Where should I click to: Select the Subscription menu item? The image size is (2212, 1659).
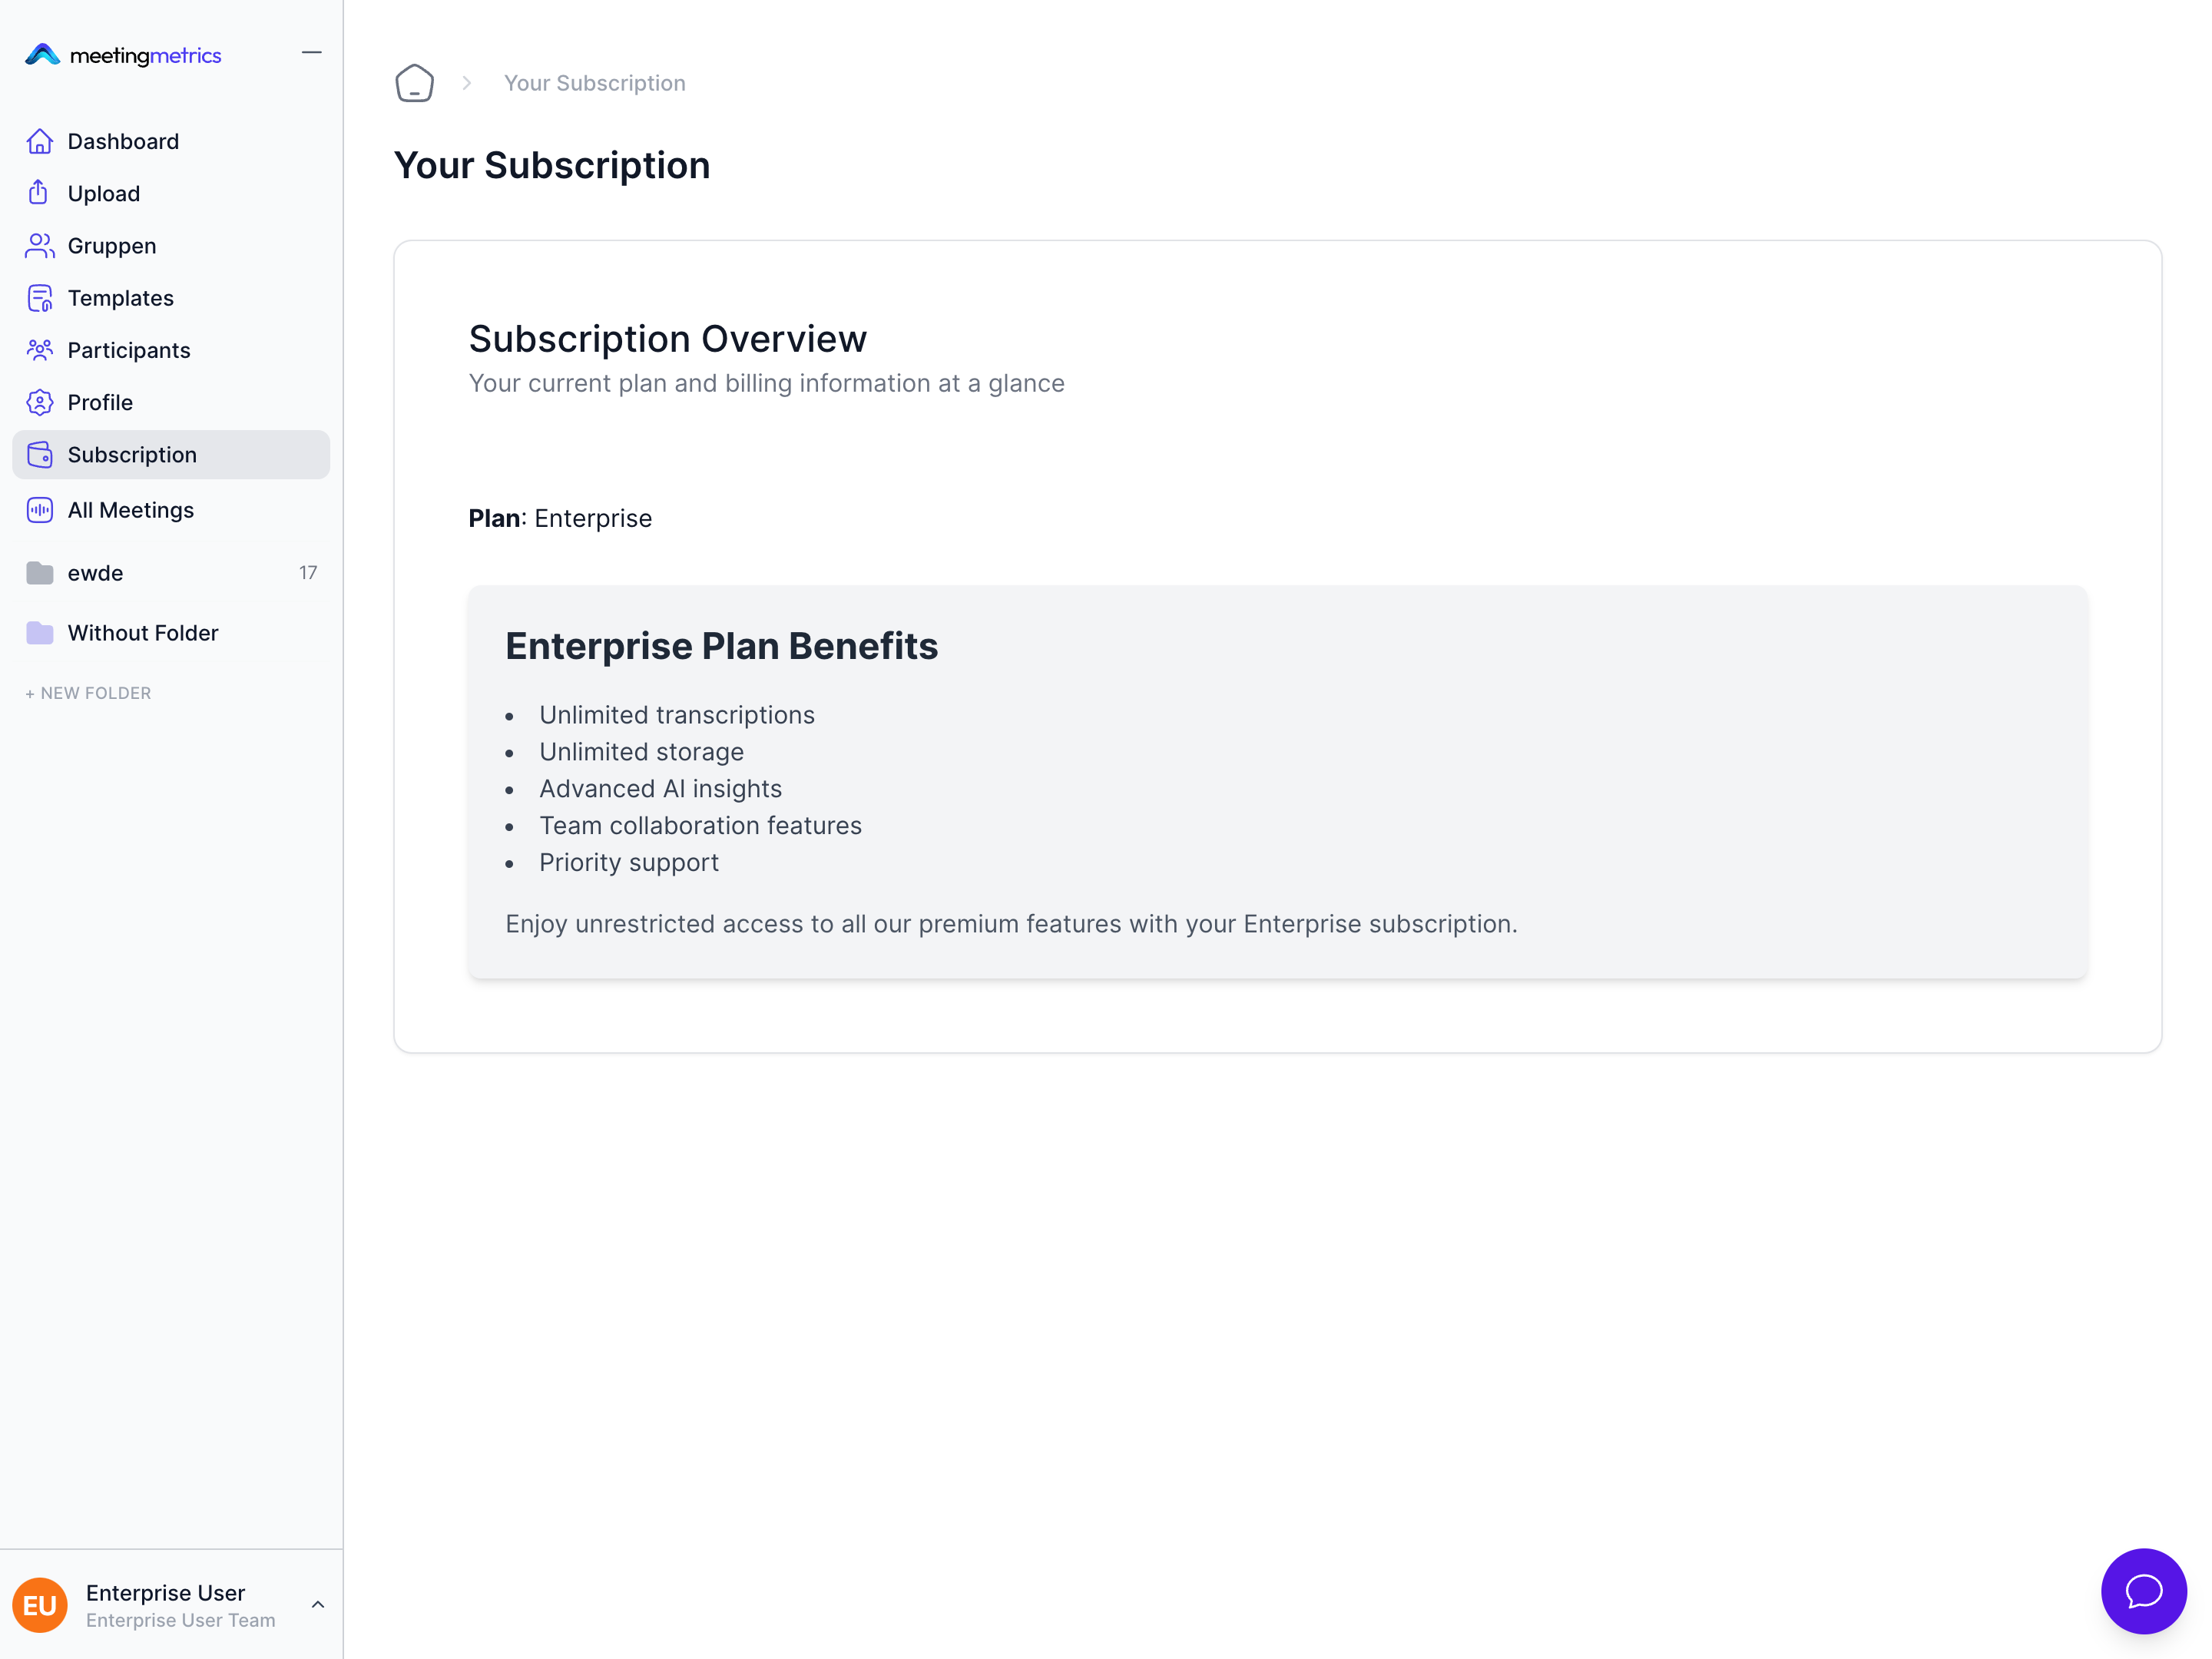132,455
